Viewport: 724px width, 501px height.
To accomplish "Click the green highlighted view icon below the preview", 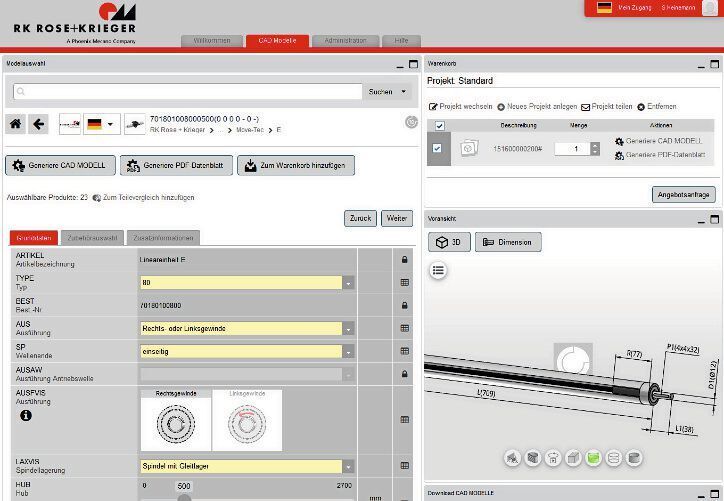I will click(593, 458).
